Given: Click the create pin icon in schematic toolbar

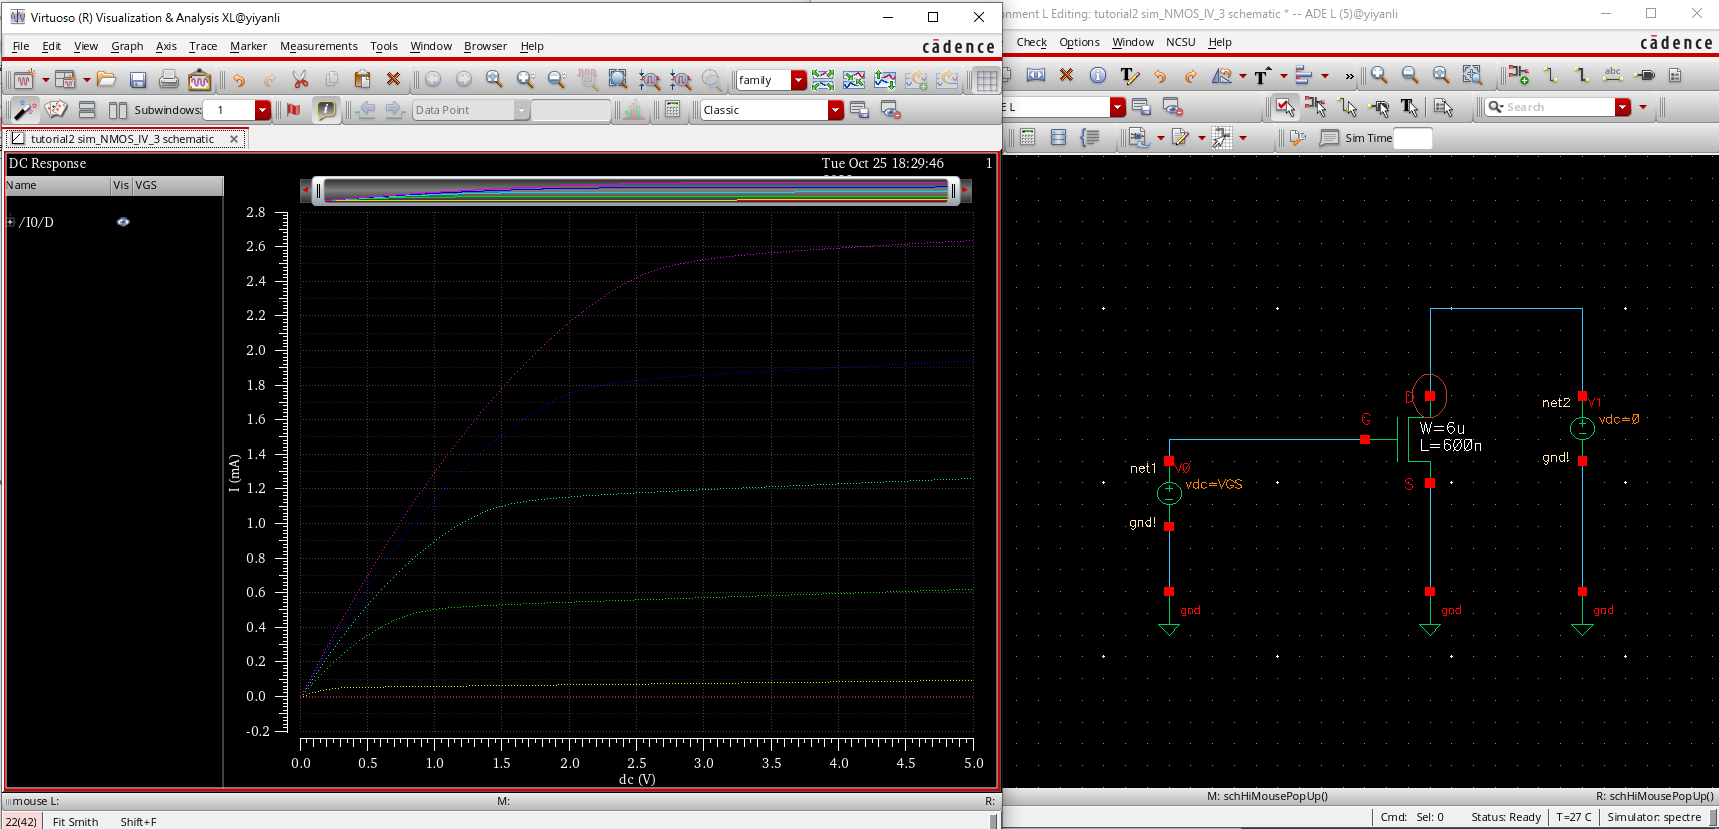Looking at the screenshot, I should click(1644, 75).
